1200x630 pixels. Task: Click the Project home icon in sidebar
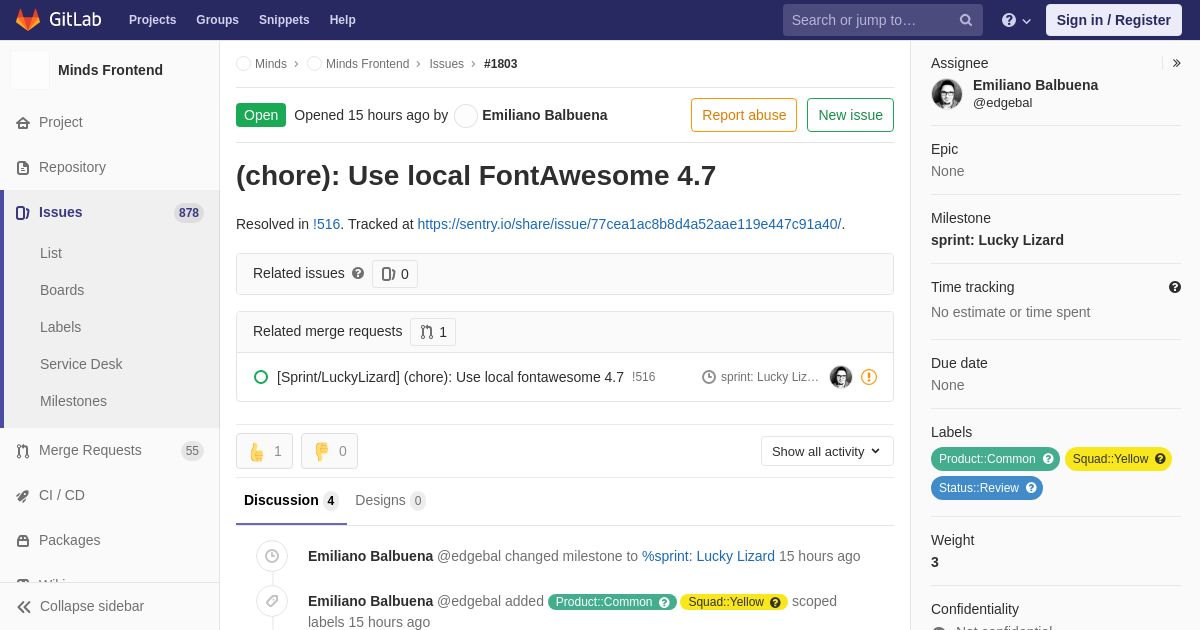pyautogui.click(x=23, y=122)
